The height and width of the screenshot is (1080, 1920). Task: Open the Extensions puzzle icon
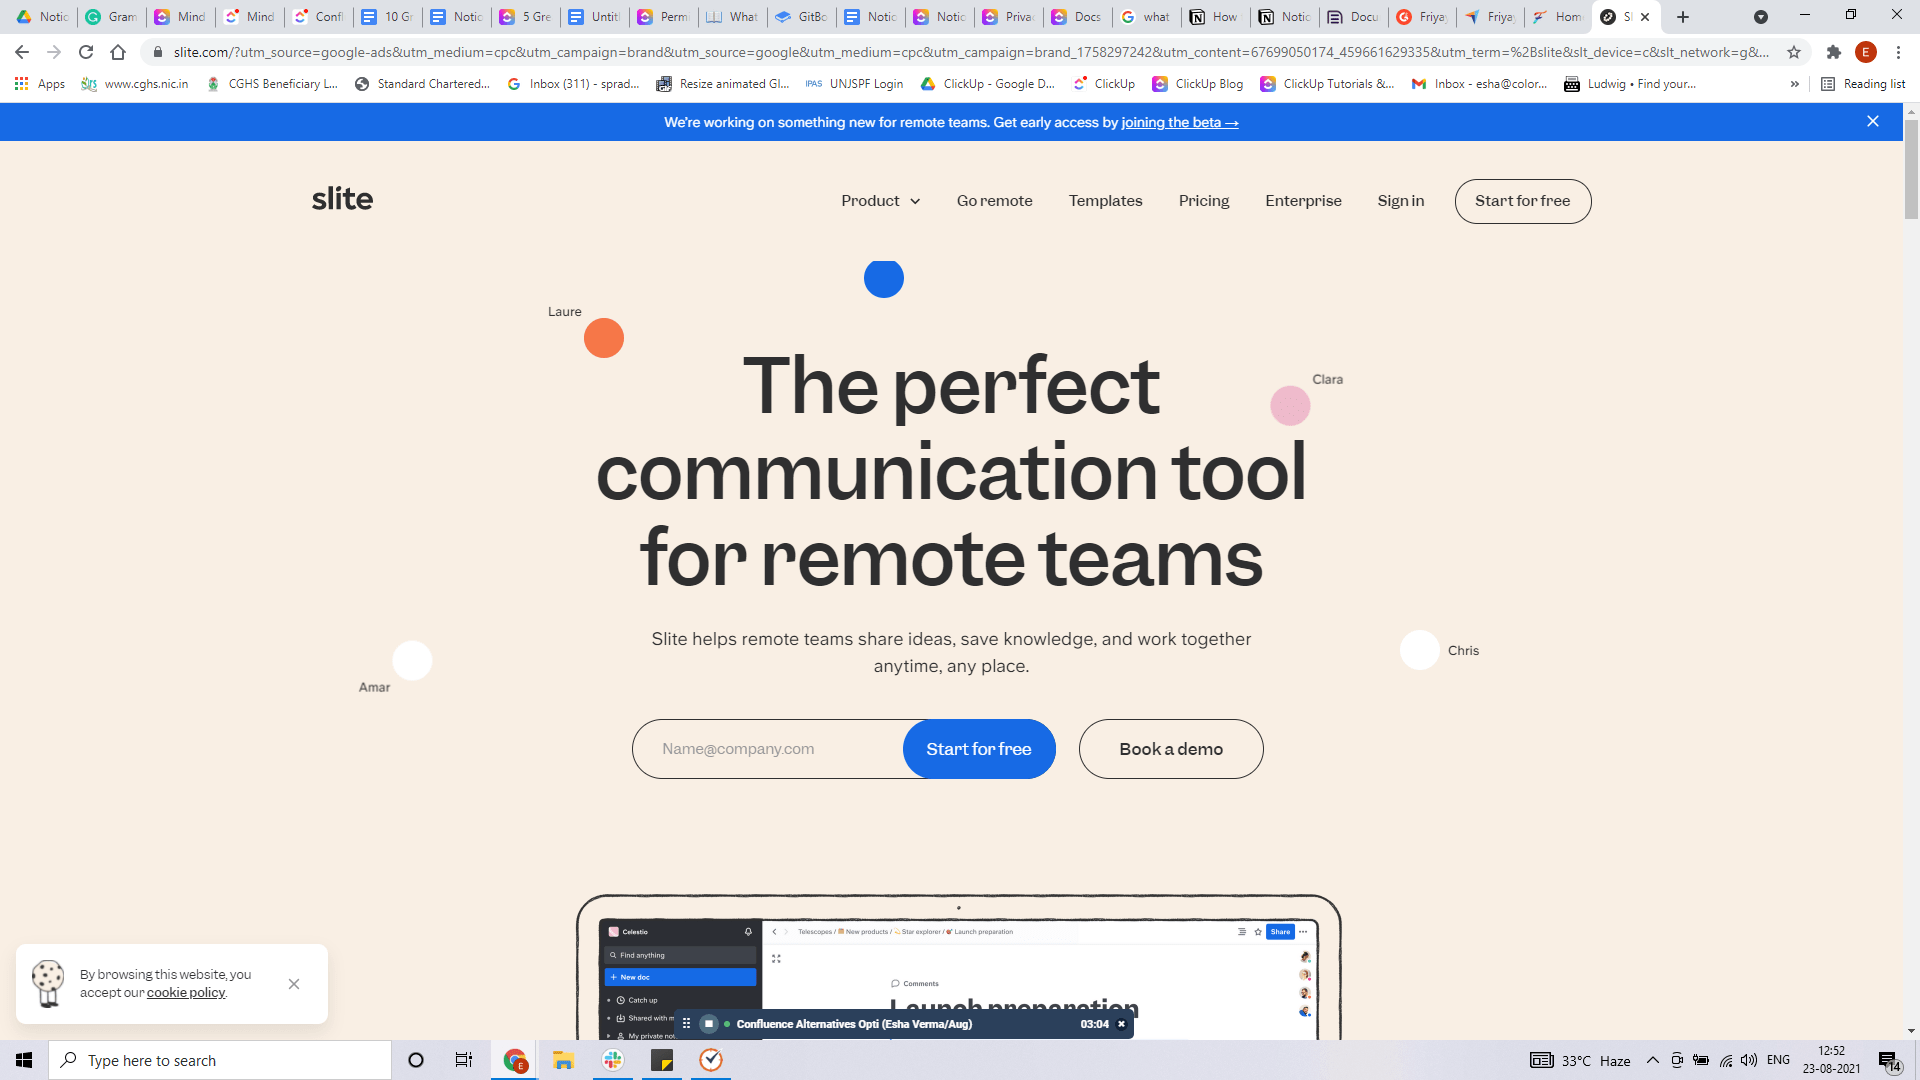[1833, 52]
